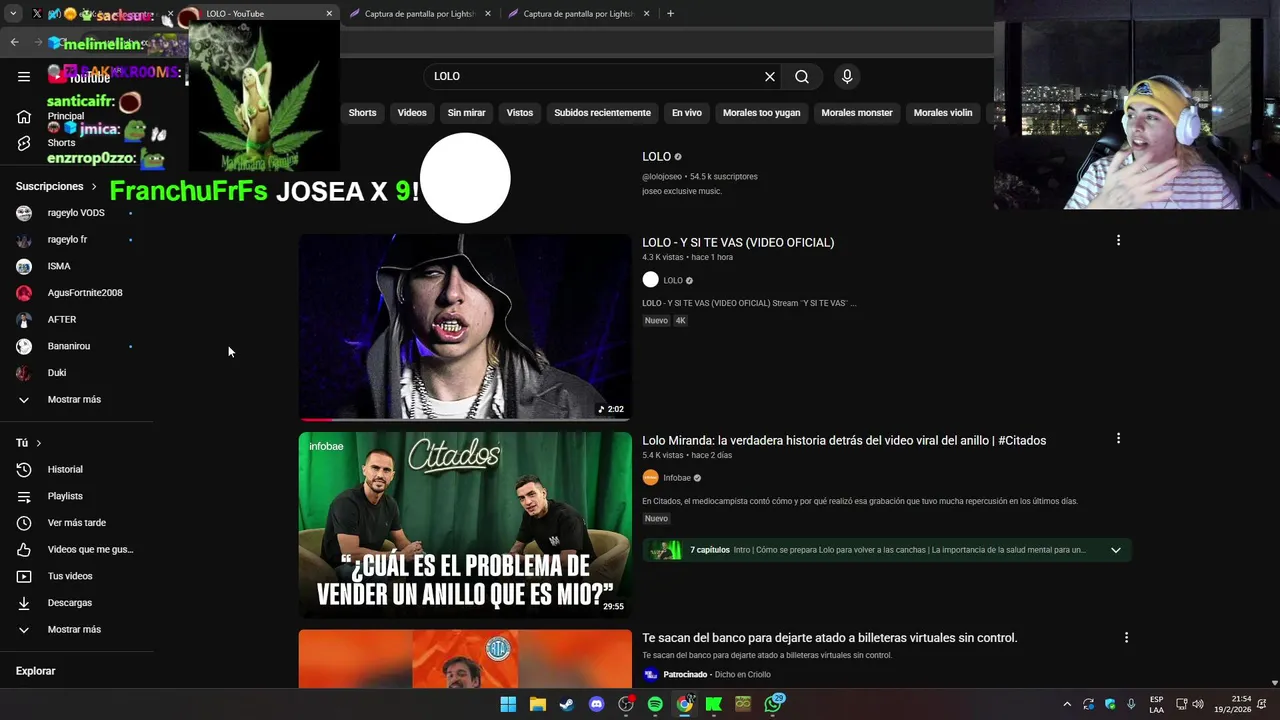Play the Y SI TE VAS thumbnail
Screen dimensions: 1280x720
(465, 327)
